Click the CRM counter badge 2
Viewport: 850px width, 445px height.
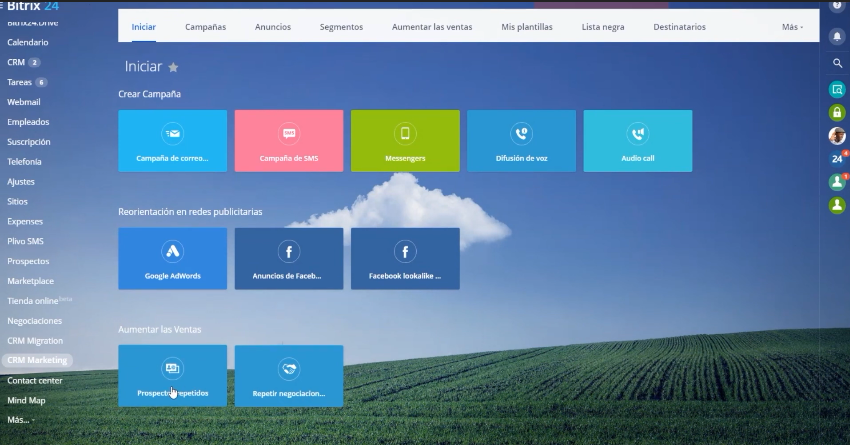34,62
